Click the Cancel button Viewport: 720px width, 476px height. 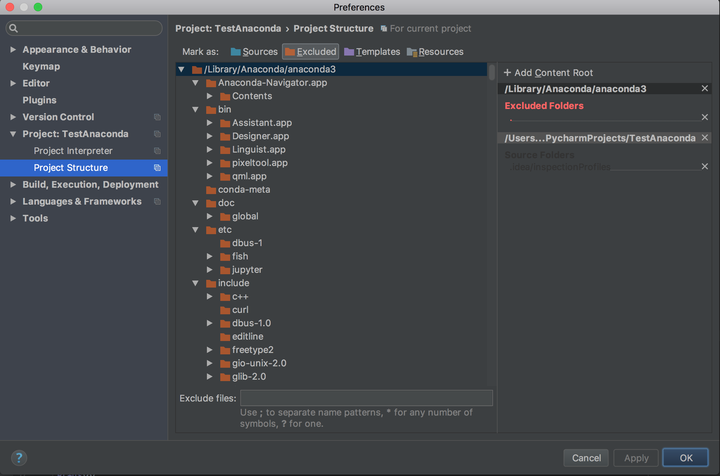(586, 458)
